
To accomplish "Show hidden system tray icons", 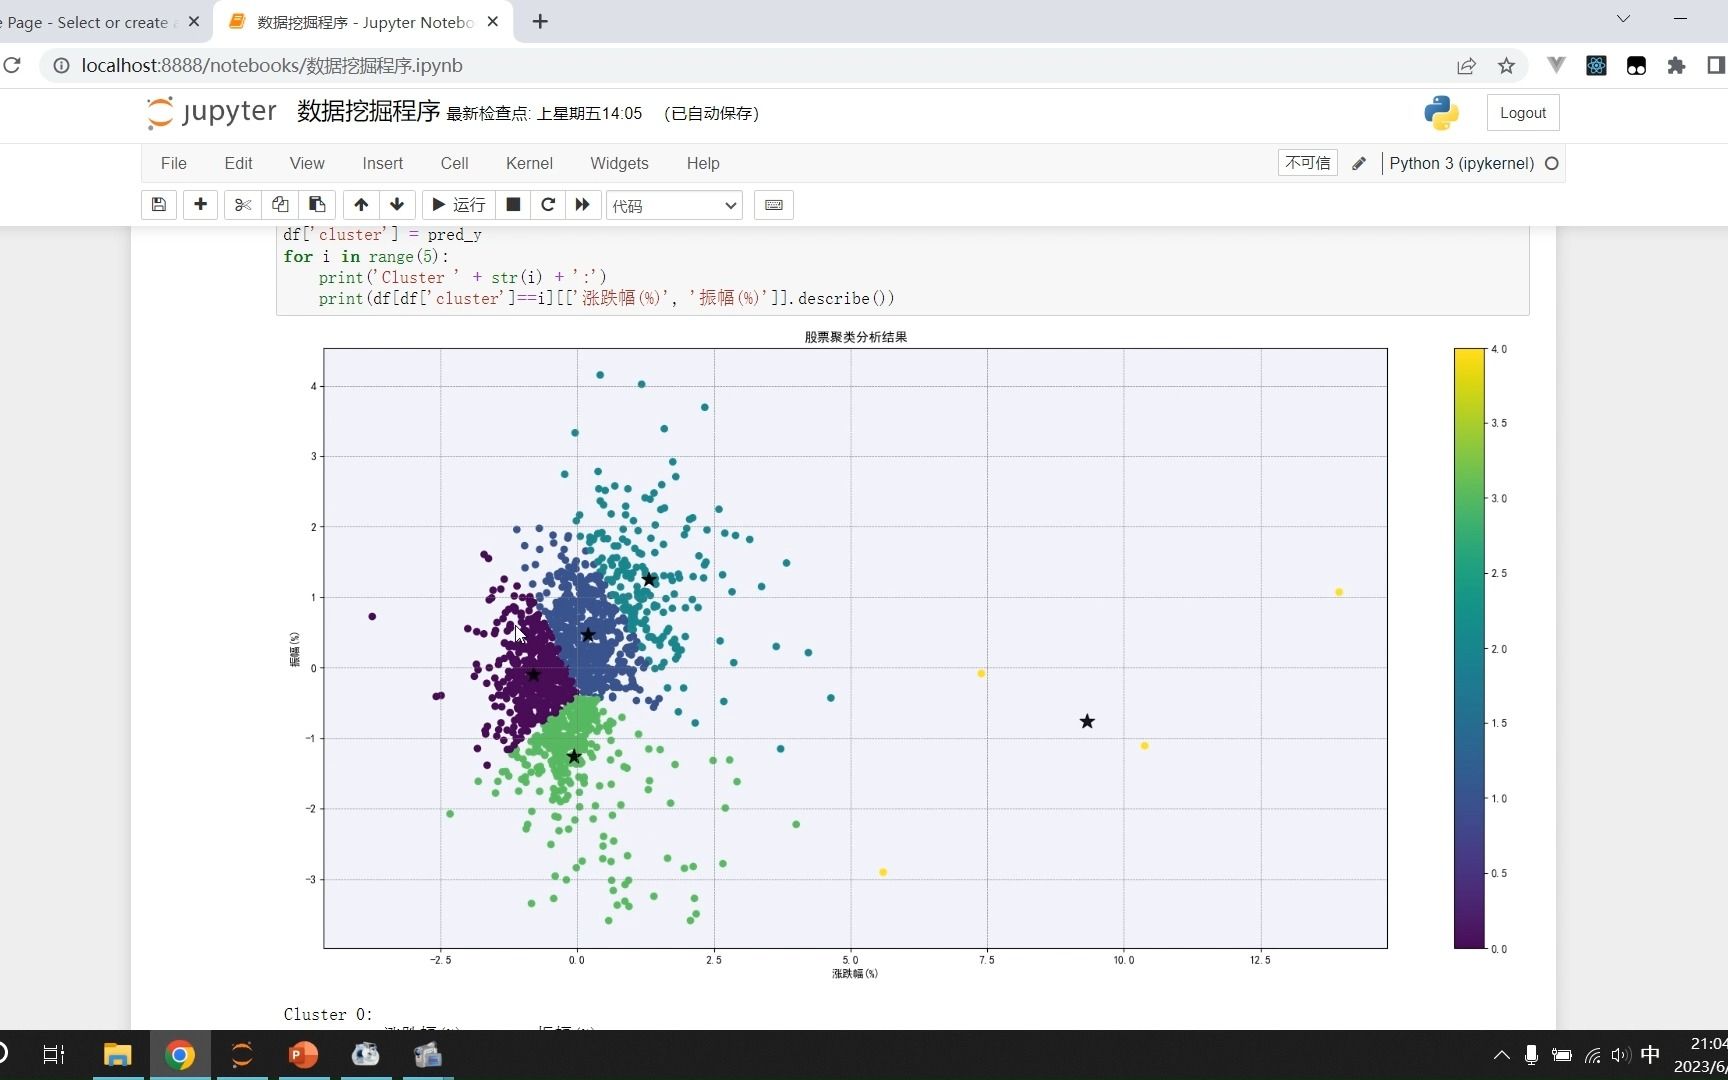I will (1501, 1055).
